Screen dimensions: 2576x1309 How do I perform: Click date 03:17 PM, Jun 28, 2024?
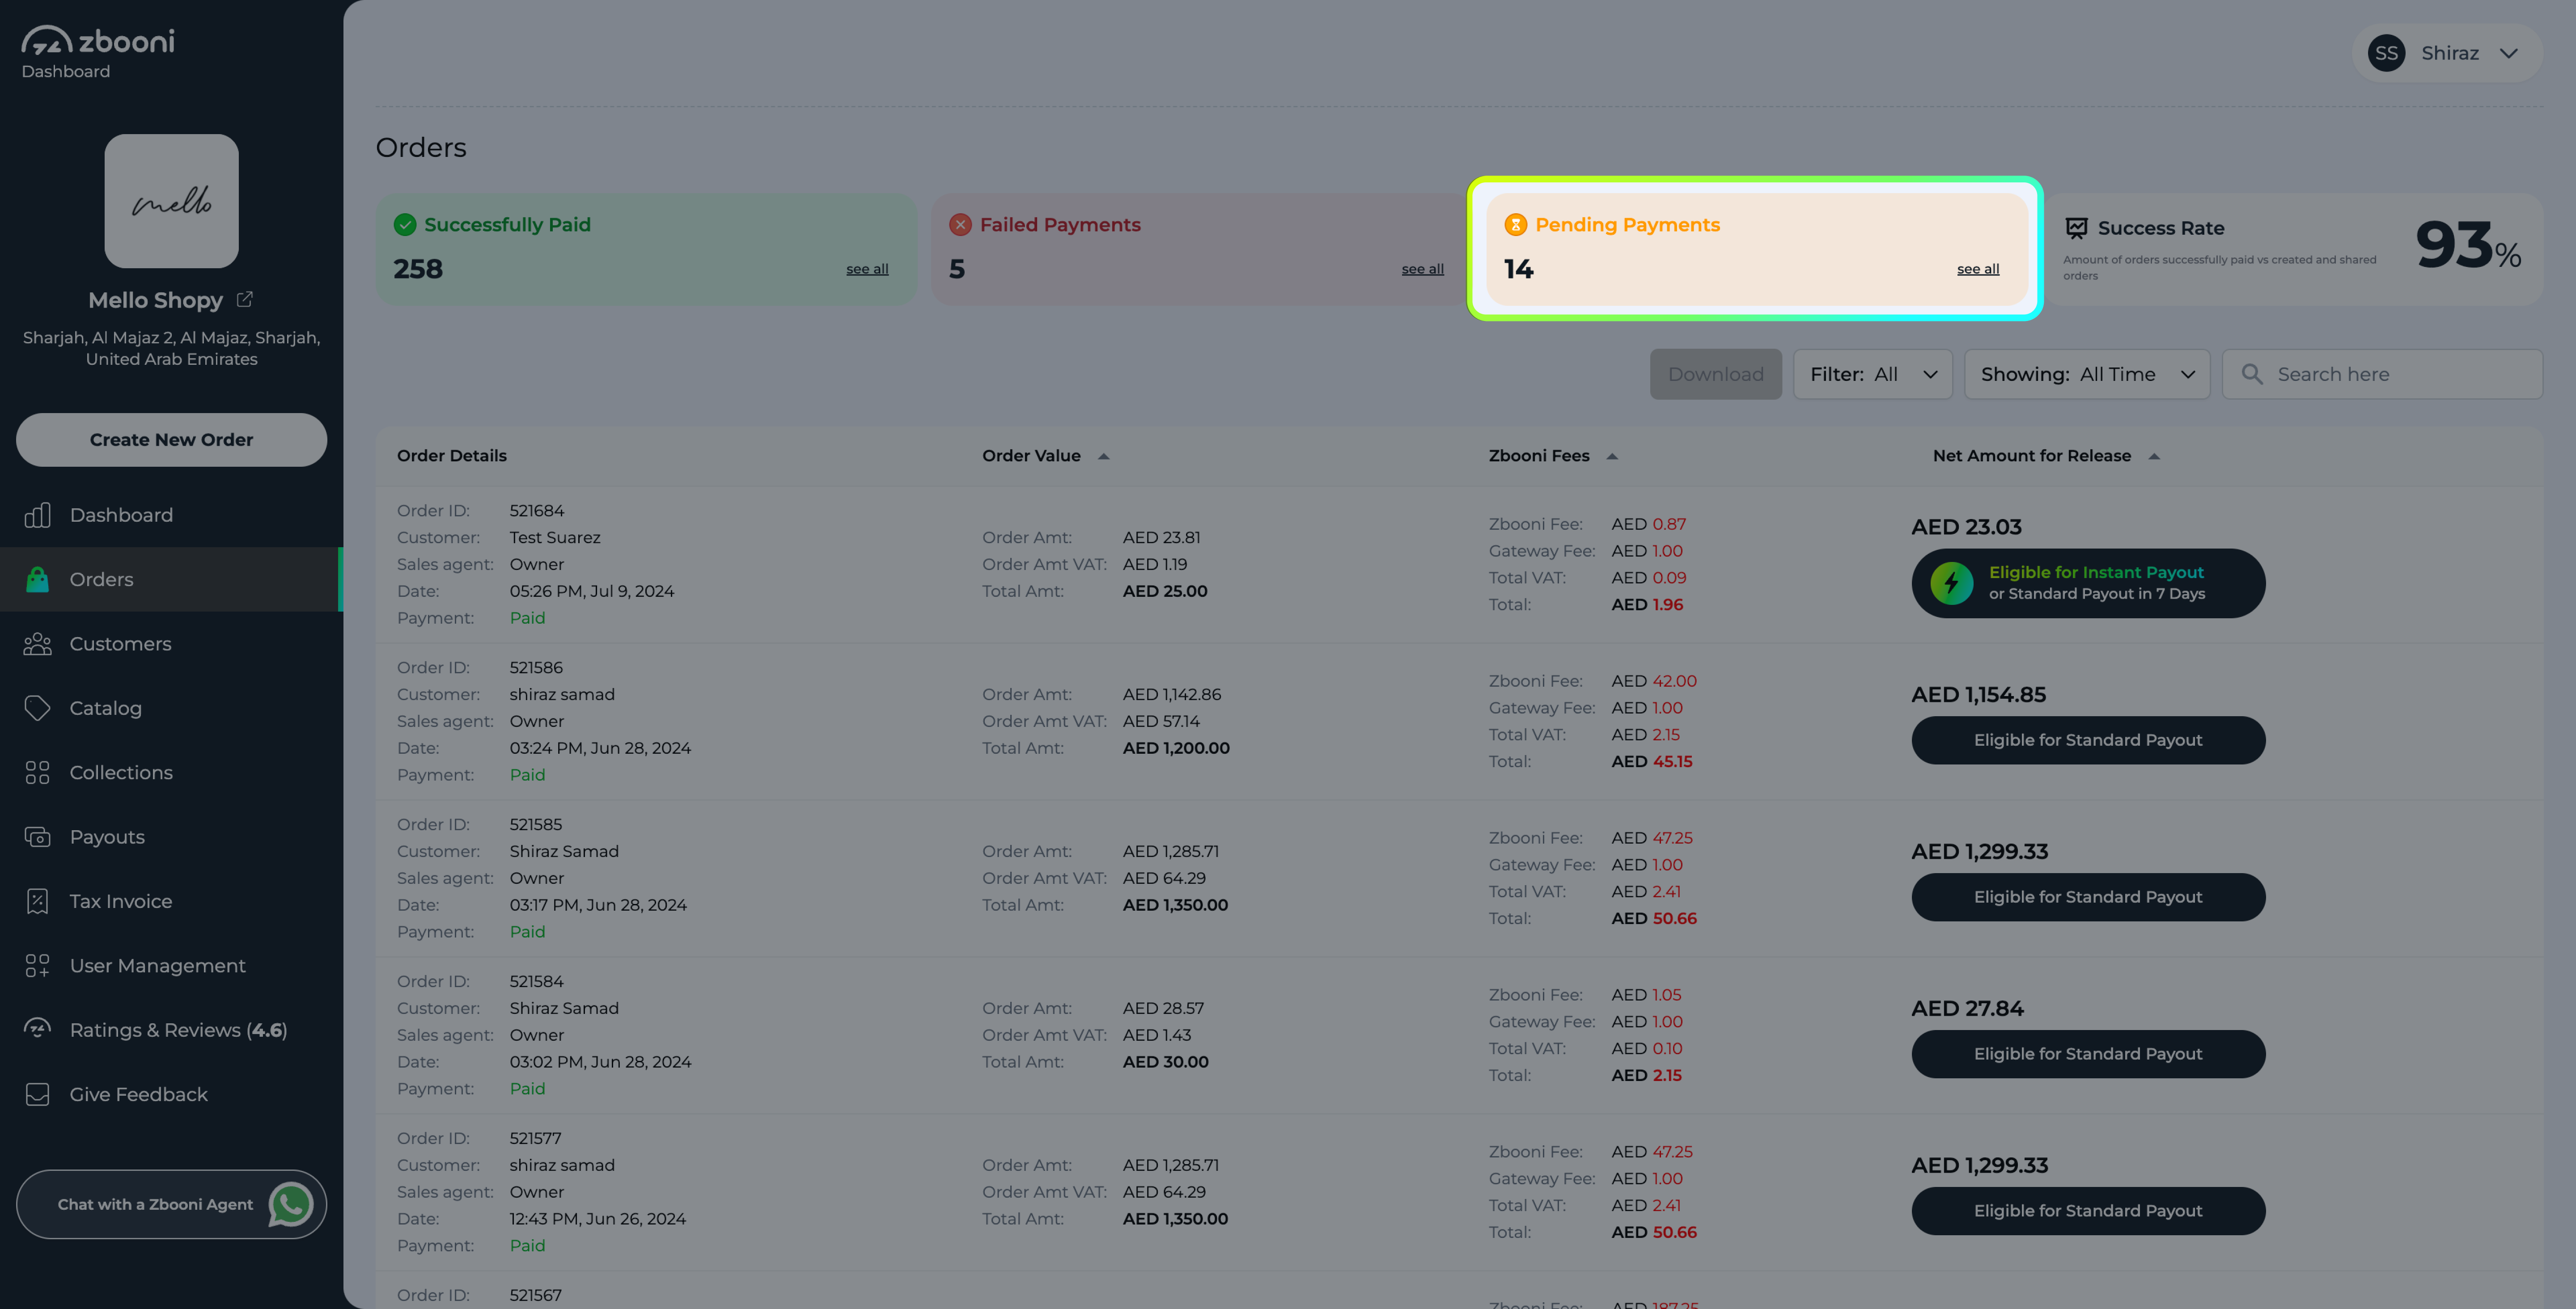click(x=598, y=905)
